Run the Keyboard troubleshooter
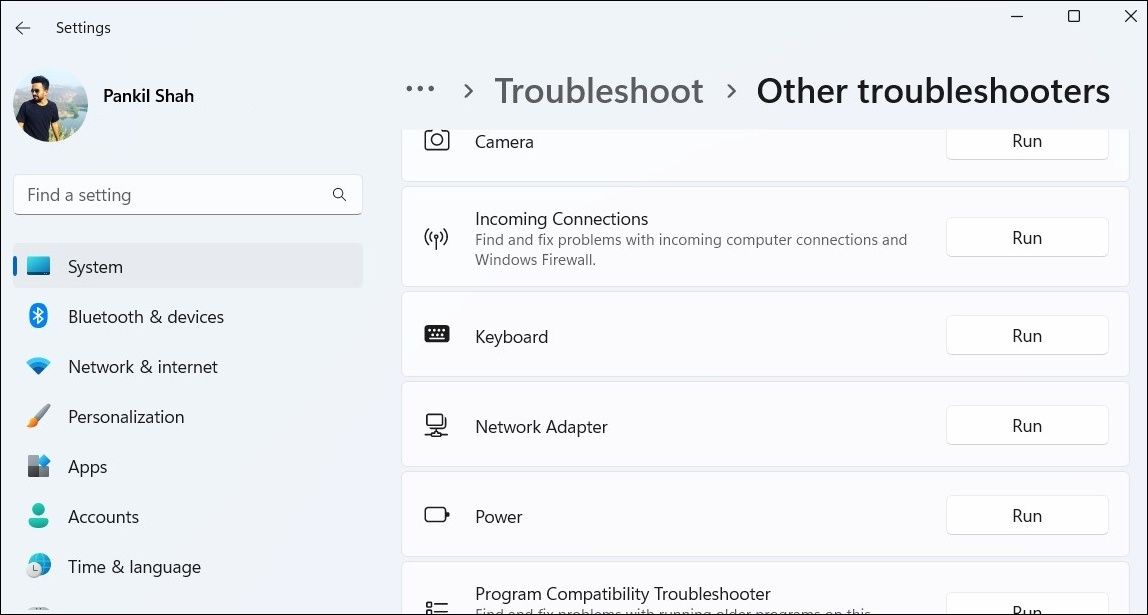1148x615 pixels. coord(1026,335)
